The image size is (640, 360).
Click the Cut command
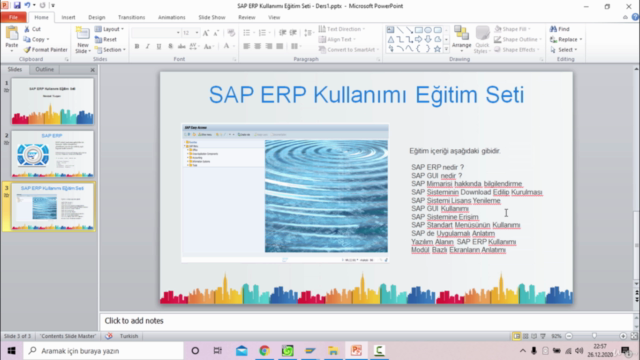coord(32,29)
